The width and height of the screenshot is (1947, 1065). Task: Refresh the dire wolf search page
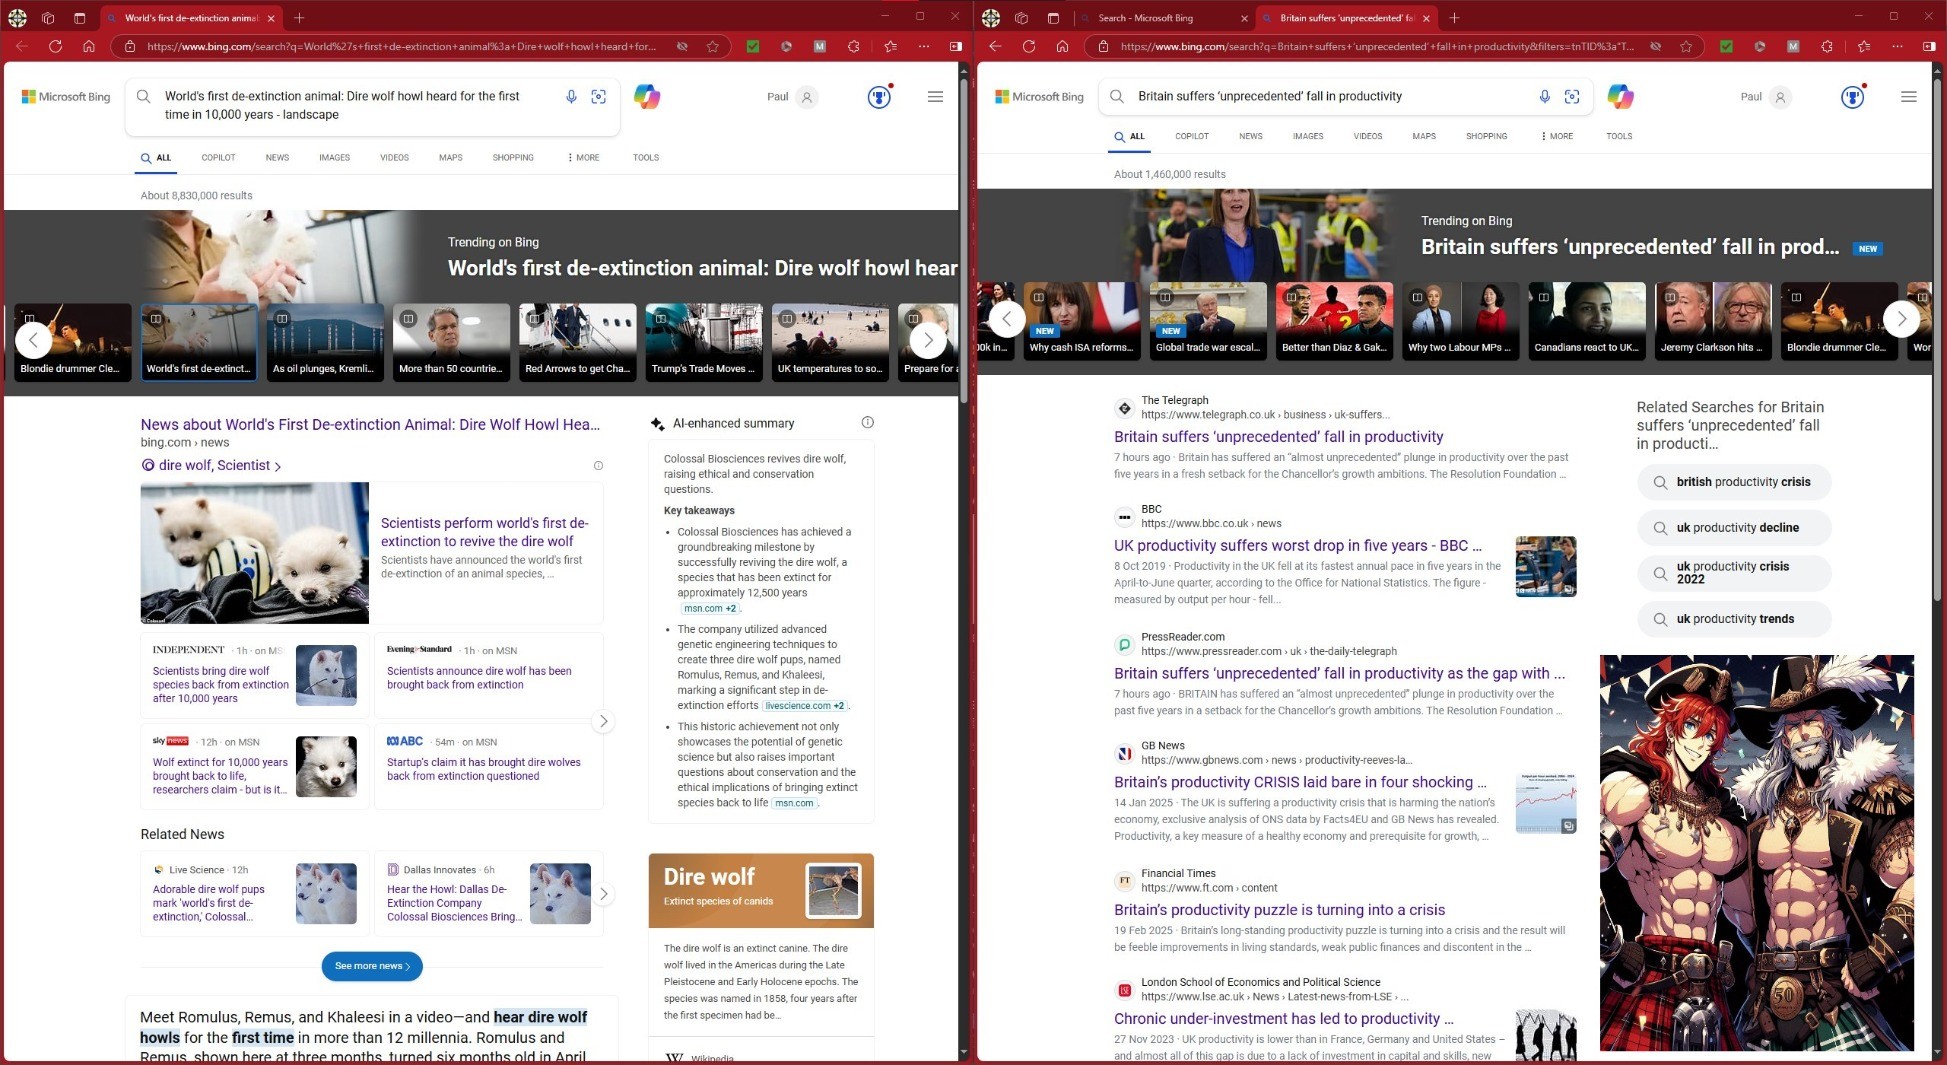(55, 46)
